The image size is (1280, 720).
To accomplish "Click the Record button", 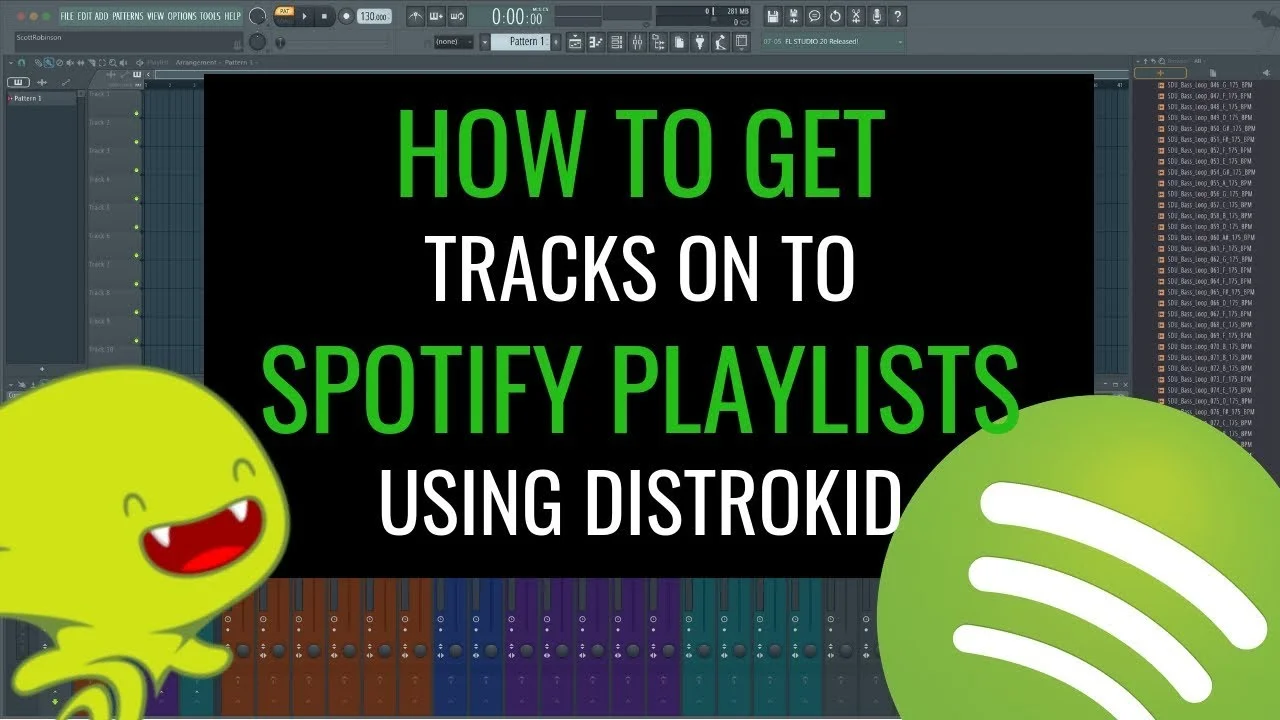I will (346, 16).
